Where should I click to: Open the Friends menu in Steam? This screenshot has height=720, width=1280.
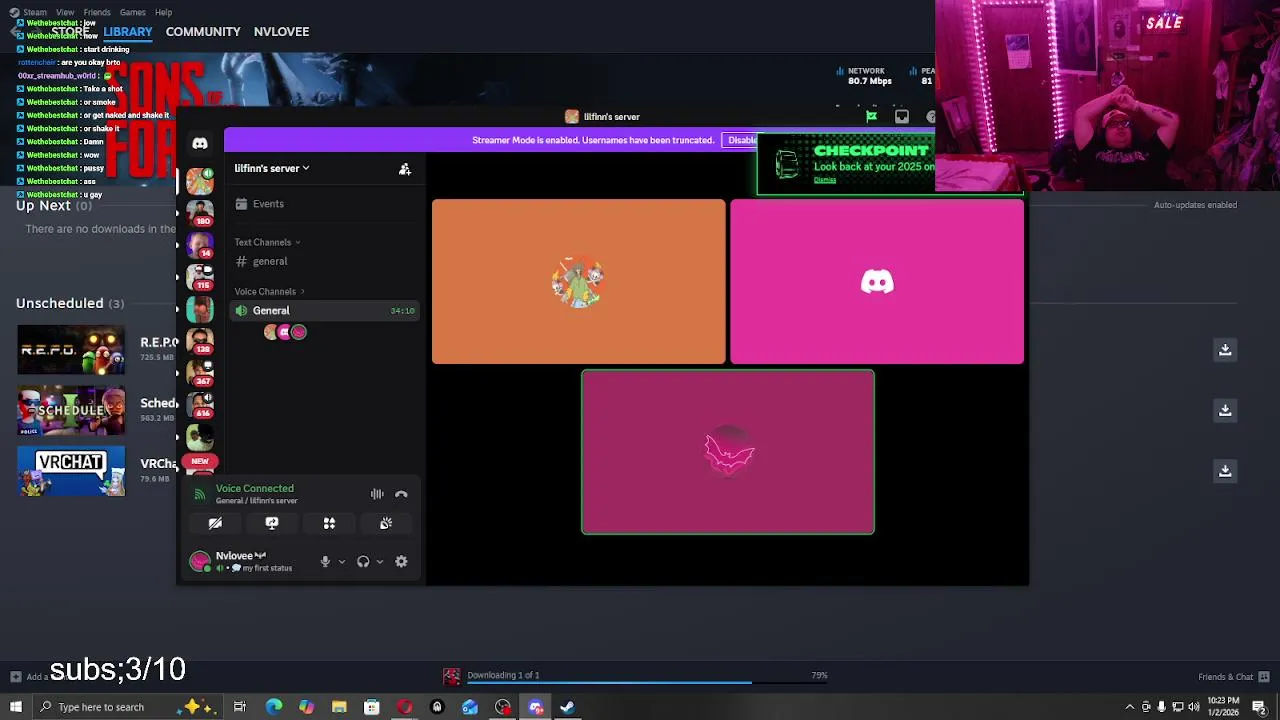click(97, 12)
